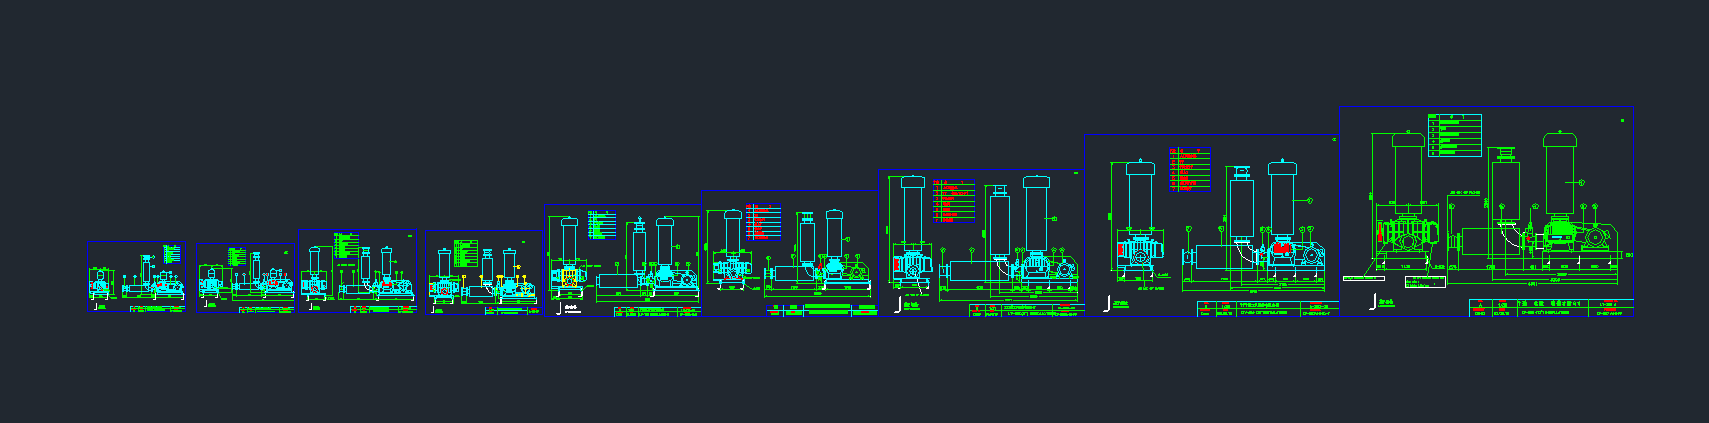Select the title block in fifth sheet
The width and height of the screenshot is (1709, 423).
657,311
